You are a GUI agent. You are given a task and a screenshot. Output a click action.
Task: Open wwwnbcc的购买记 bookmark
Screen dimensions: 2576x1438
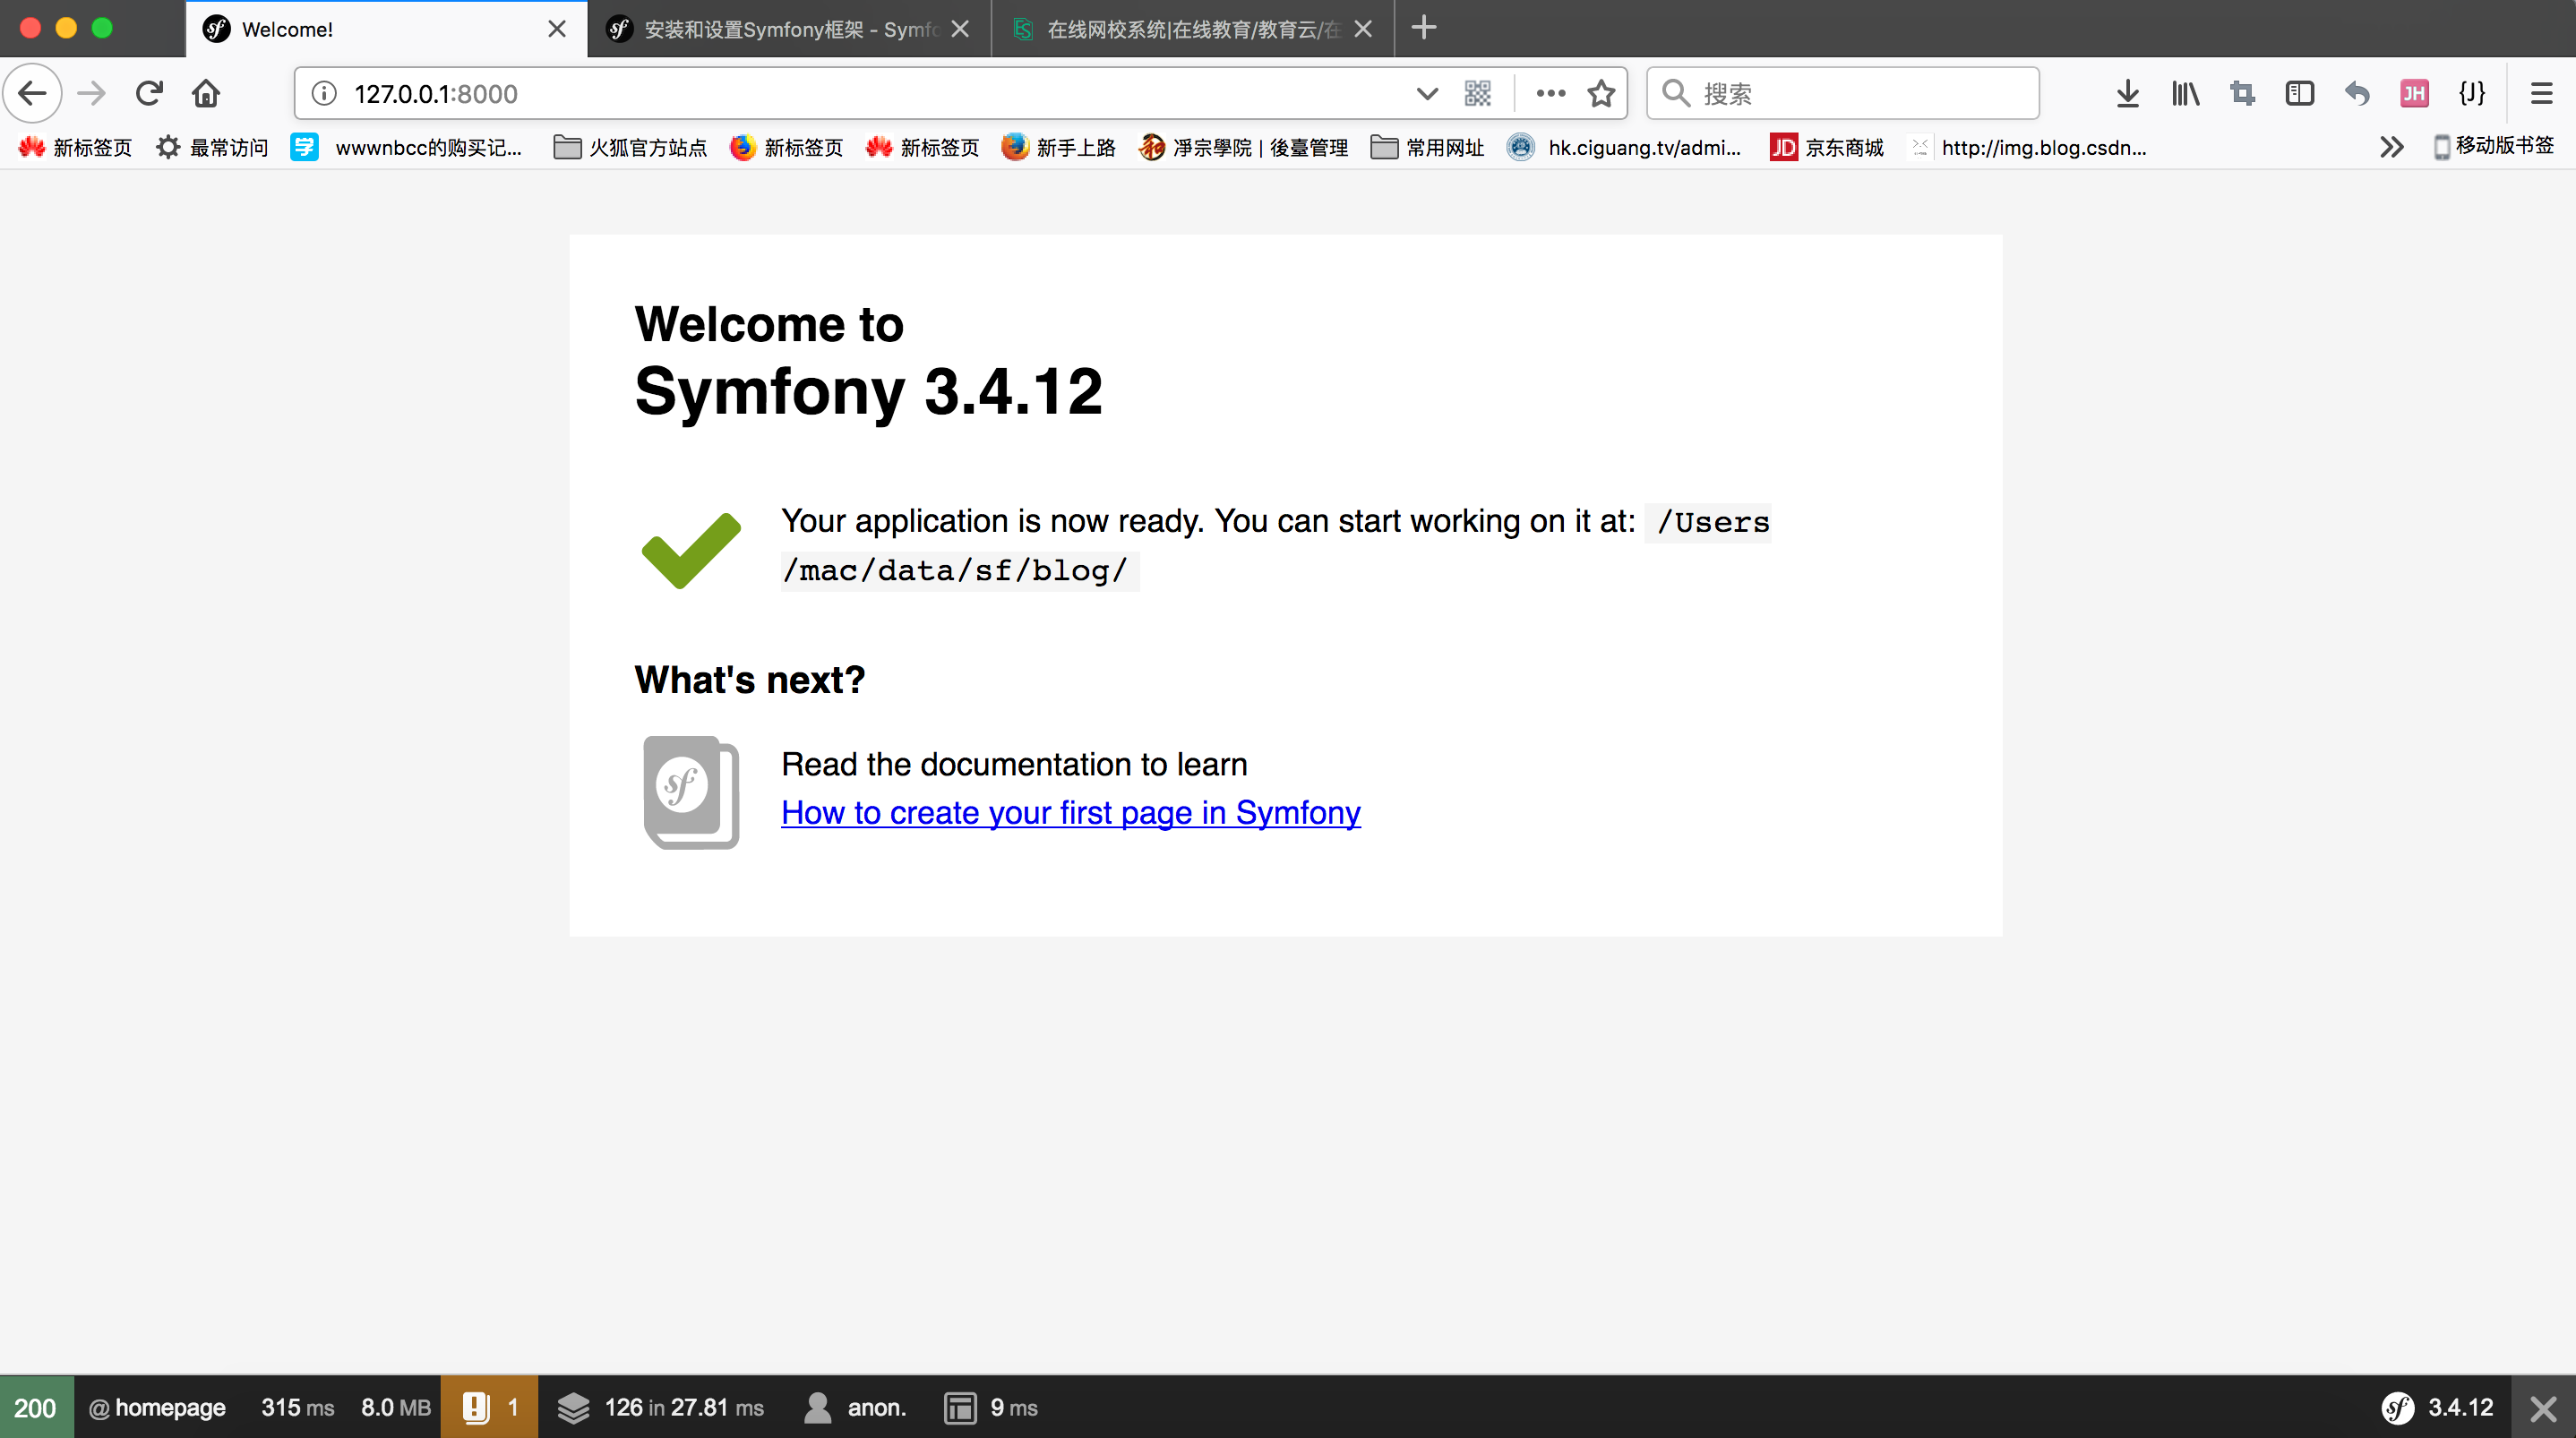406,148
